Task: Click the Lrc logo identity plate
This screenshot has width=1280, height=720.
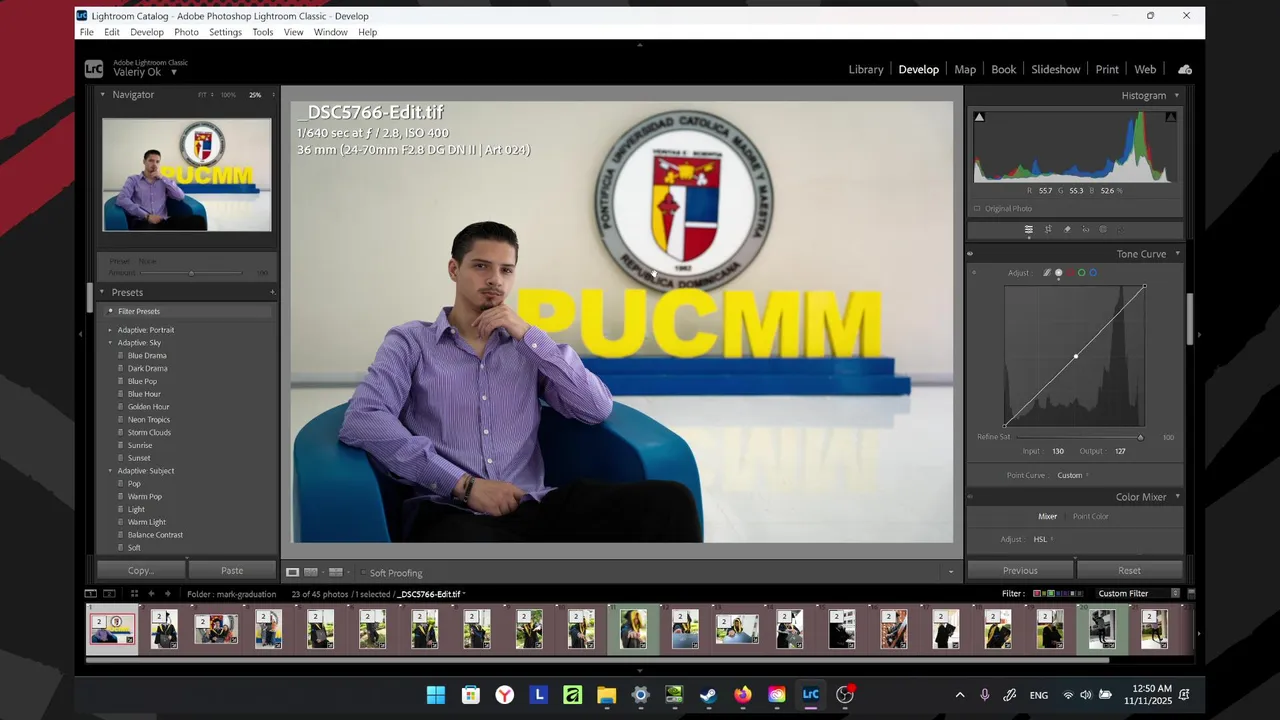Action: coord(93,69)
